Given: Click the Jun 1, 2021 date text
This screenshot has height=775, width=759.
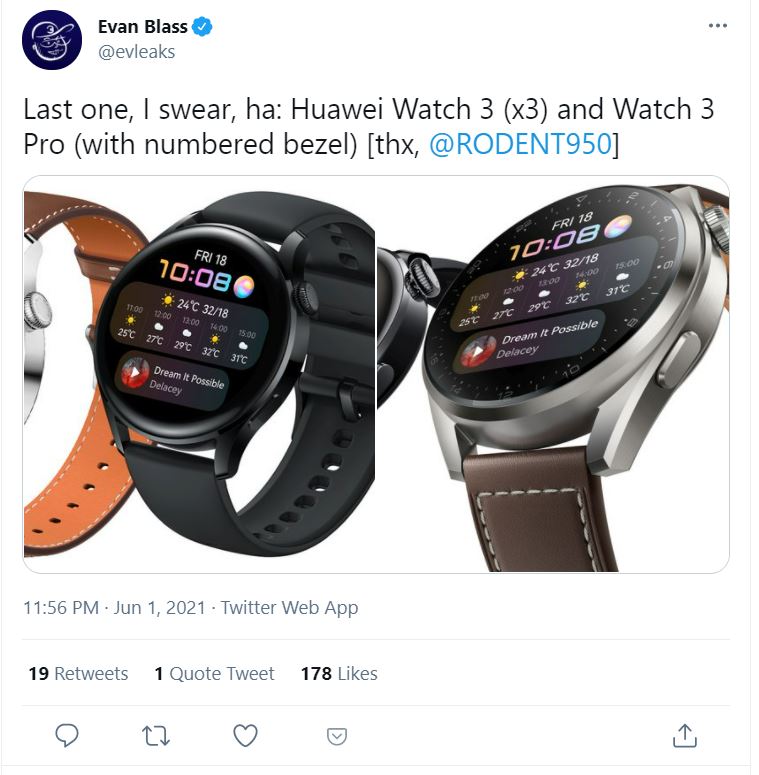Looking at the screenshot, I should (159, 607).
